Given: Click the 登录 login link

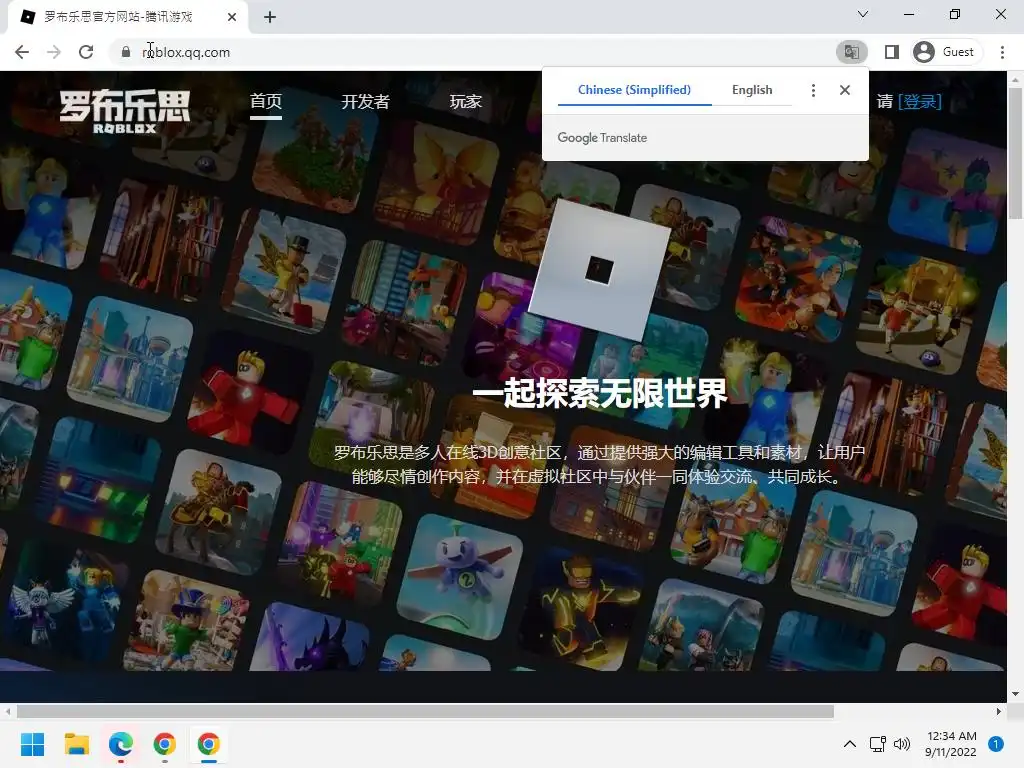Looking at the screenshot, I should pyautogui.click(x=920, y=101).
